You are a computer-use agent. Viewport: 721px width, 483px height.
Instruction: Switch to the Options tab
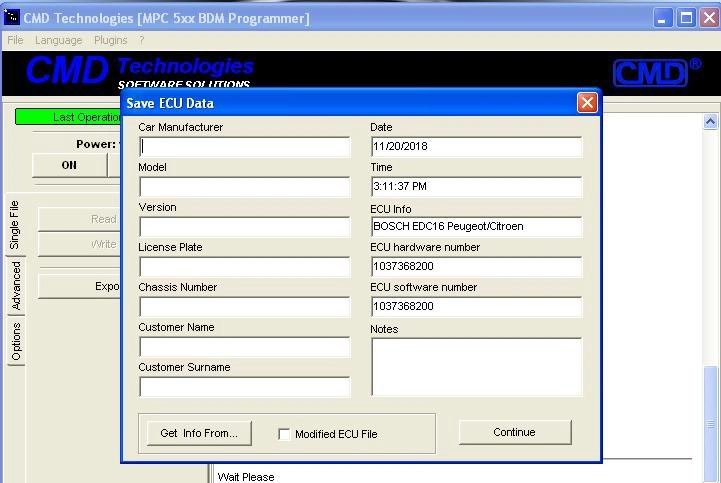coord(16,341)
